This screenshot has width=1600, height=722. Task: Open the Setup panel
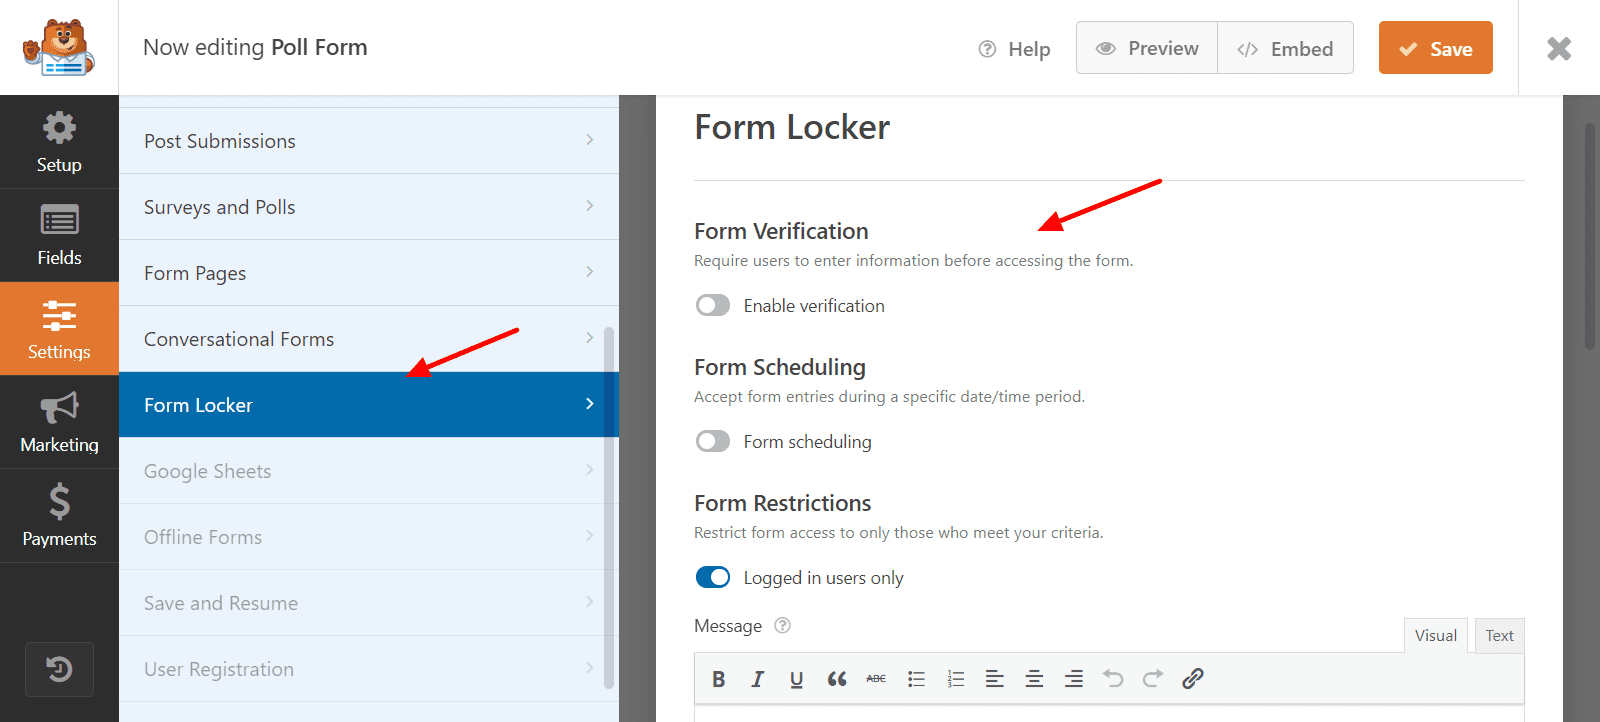(59, 142)
